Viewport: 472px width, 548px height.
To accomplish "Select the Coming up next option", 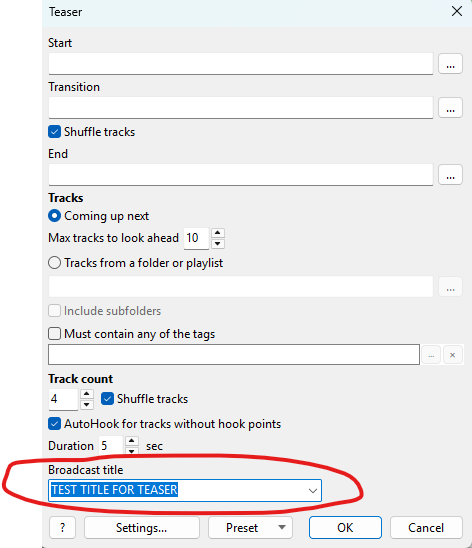I will (55, 216).
